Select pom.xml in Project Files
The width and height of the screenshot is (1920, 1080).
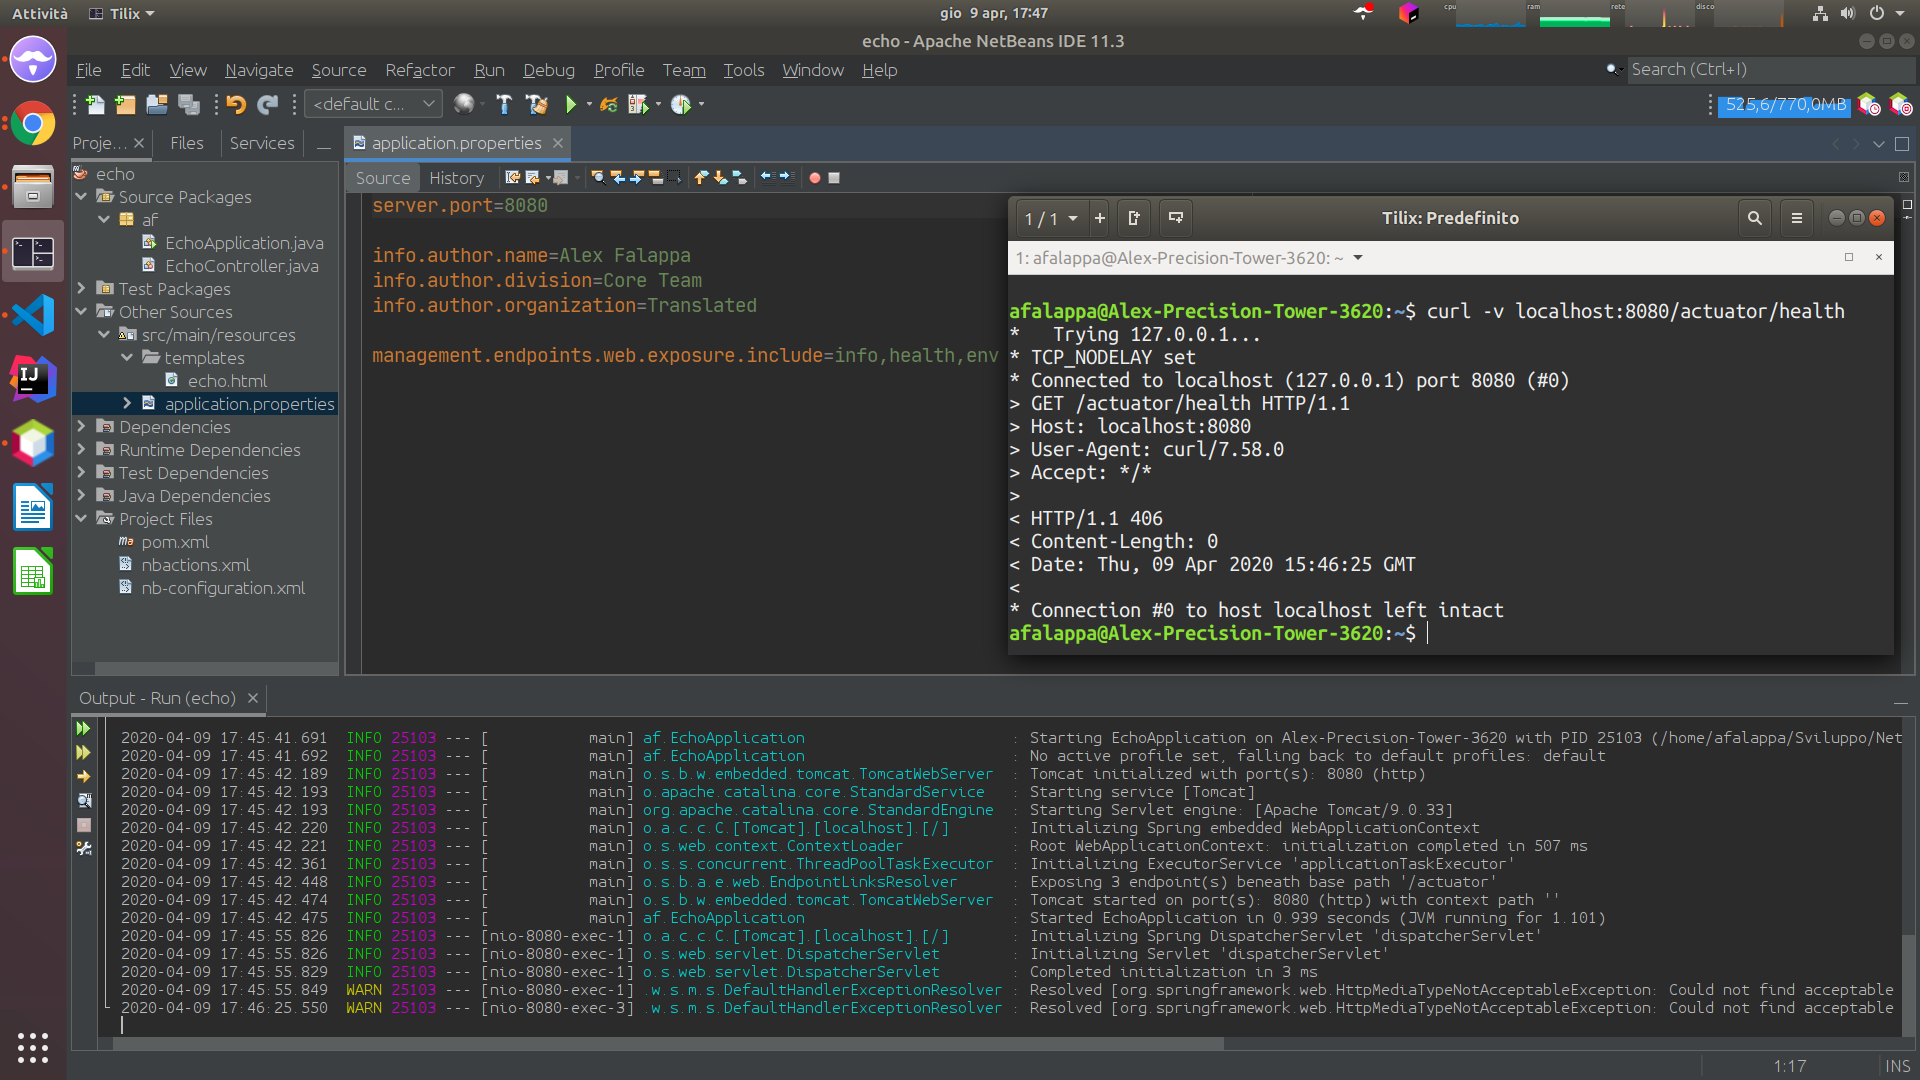tap(175, 542)
